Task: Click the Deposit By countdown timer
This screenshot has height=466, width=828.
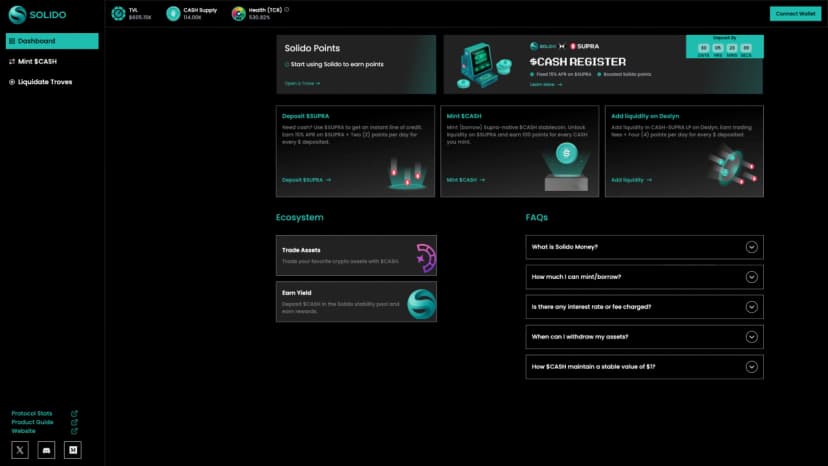Action: pyautogui.click(x=724, y=46)
